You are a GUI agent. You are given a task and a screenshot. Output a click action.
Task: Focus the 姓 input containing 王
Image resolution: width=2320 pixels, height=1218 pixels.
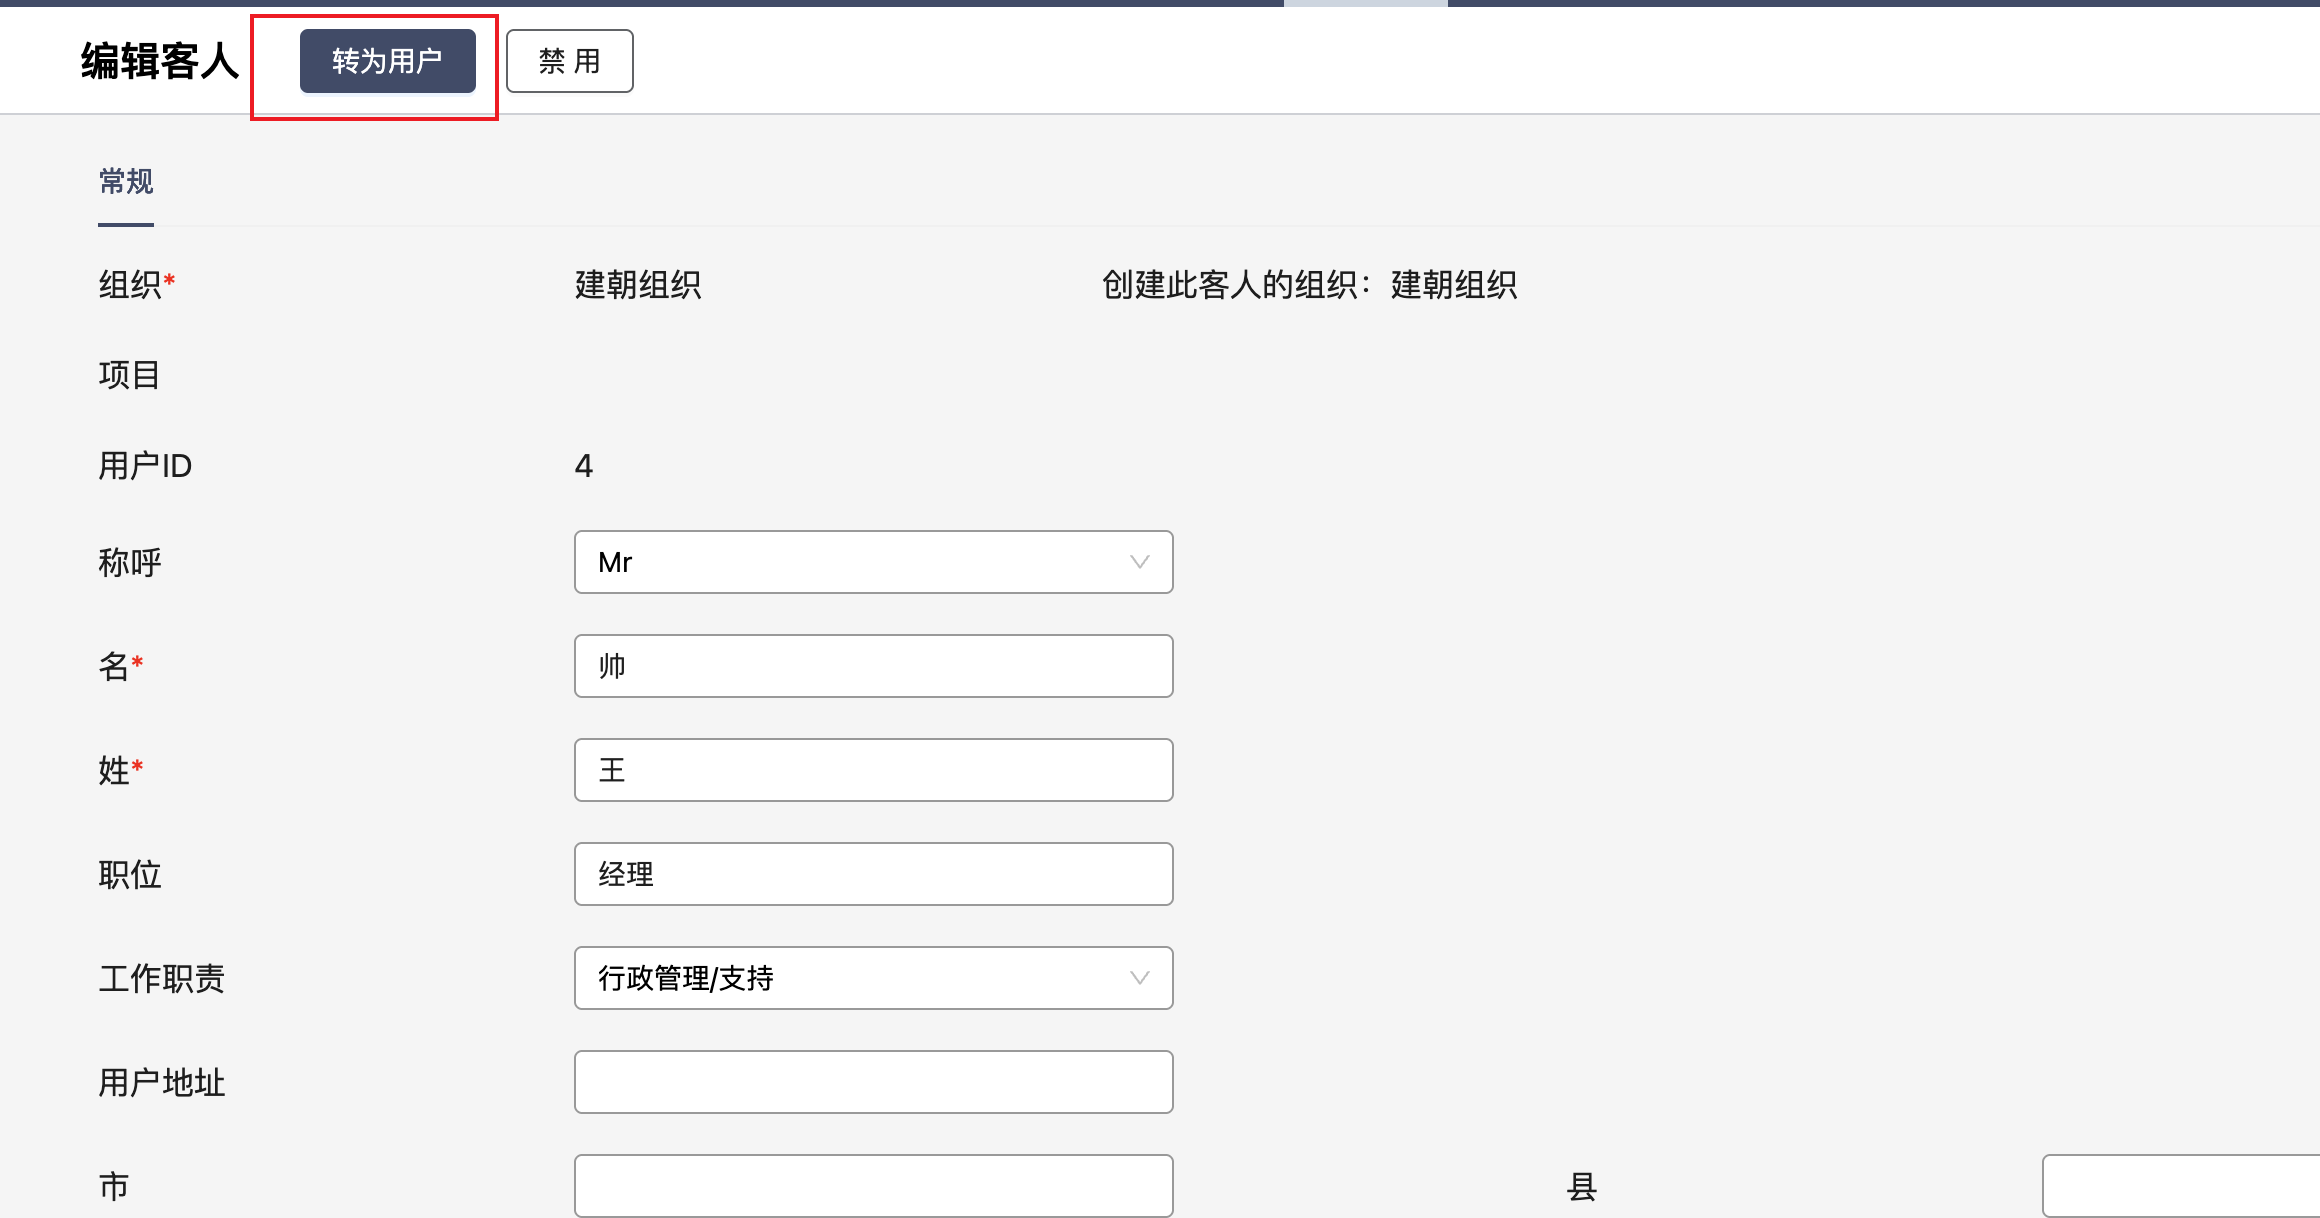(x=872, y=770)
